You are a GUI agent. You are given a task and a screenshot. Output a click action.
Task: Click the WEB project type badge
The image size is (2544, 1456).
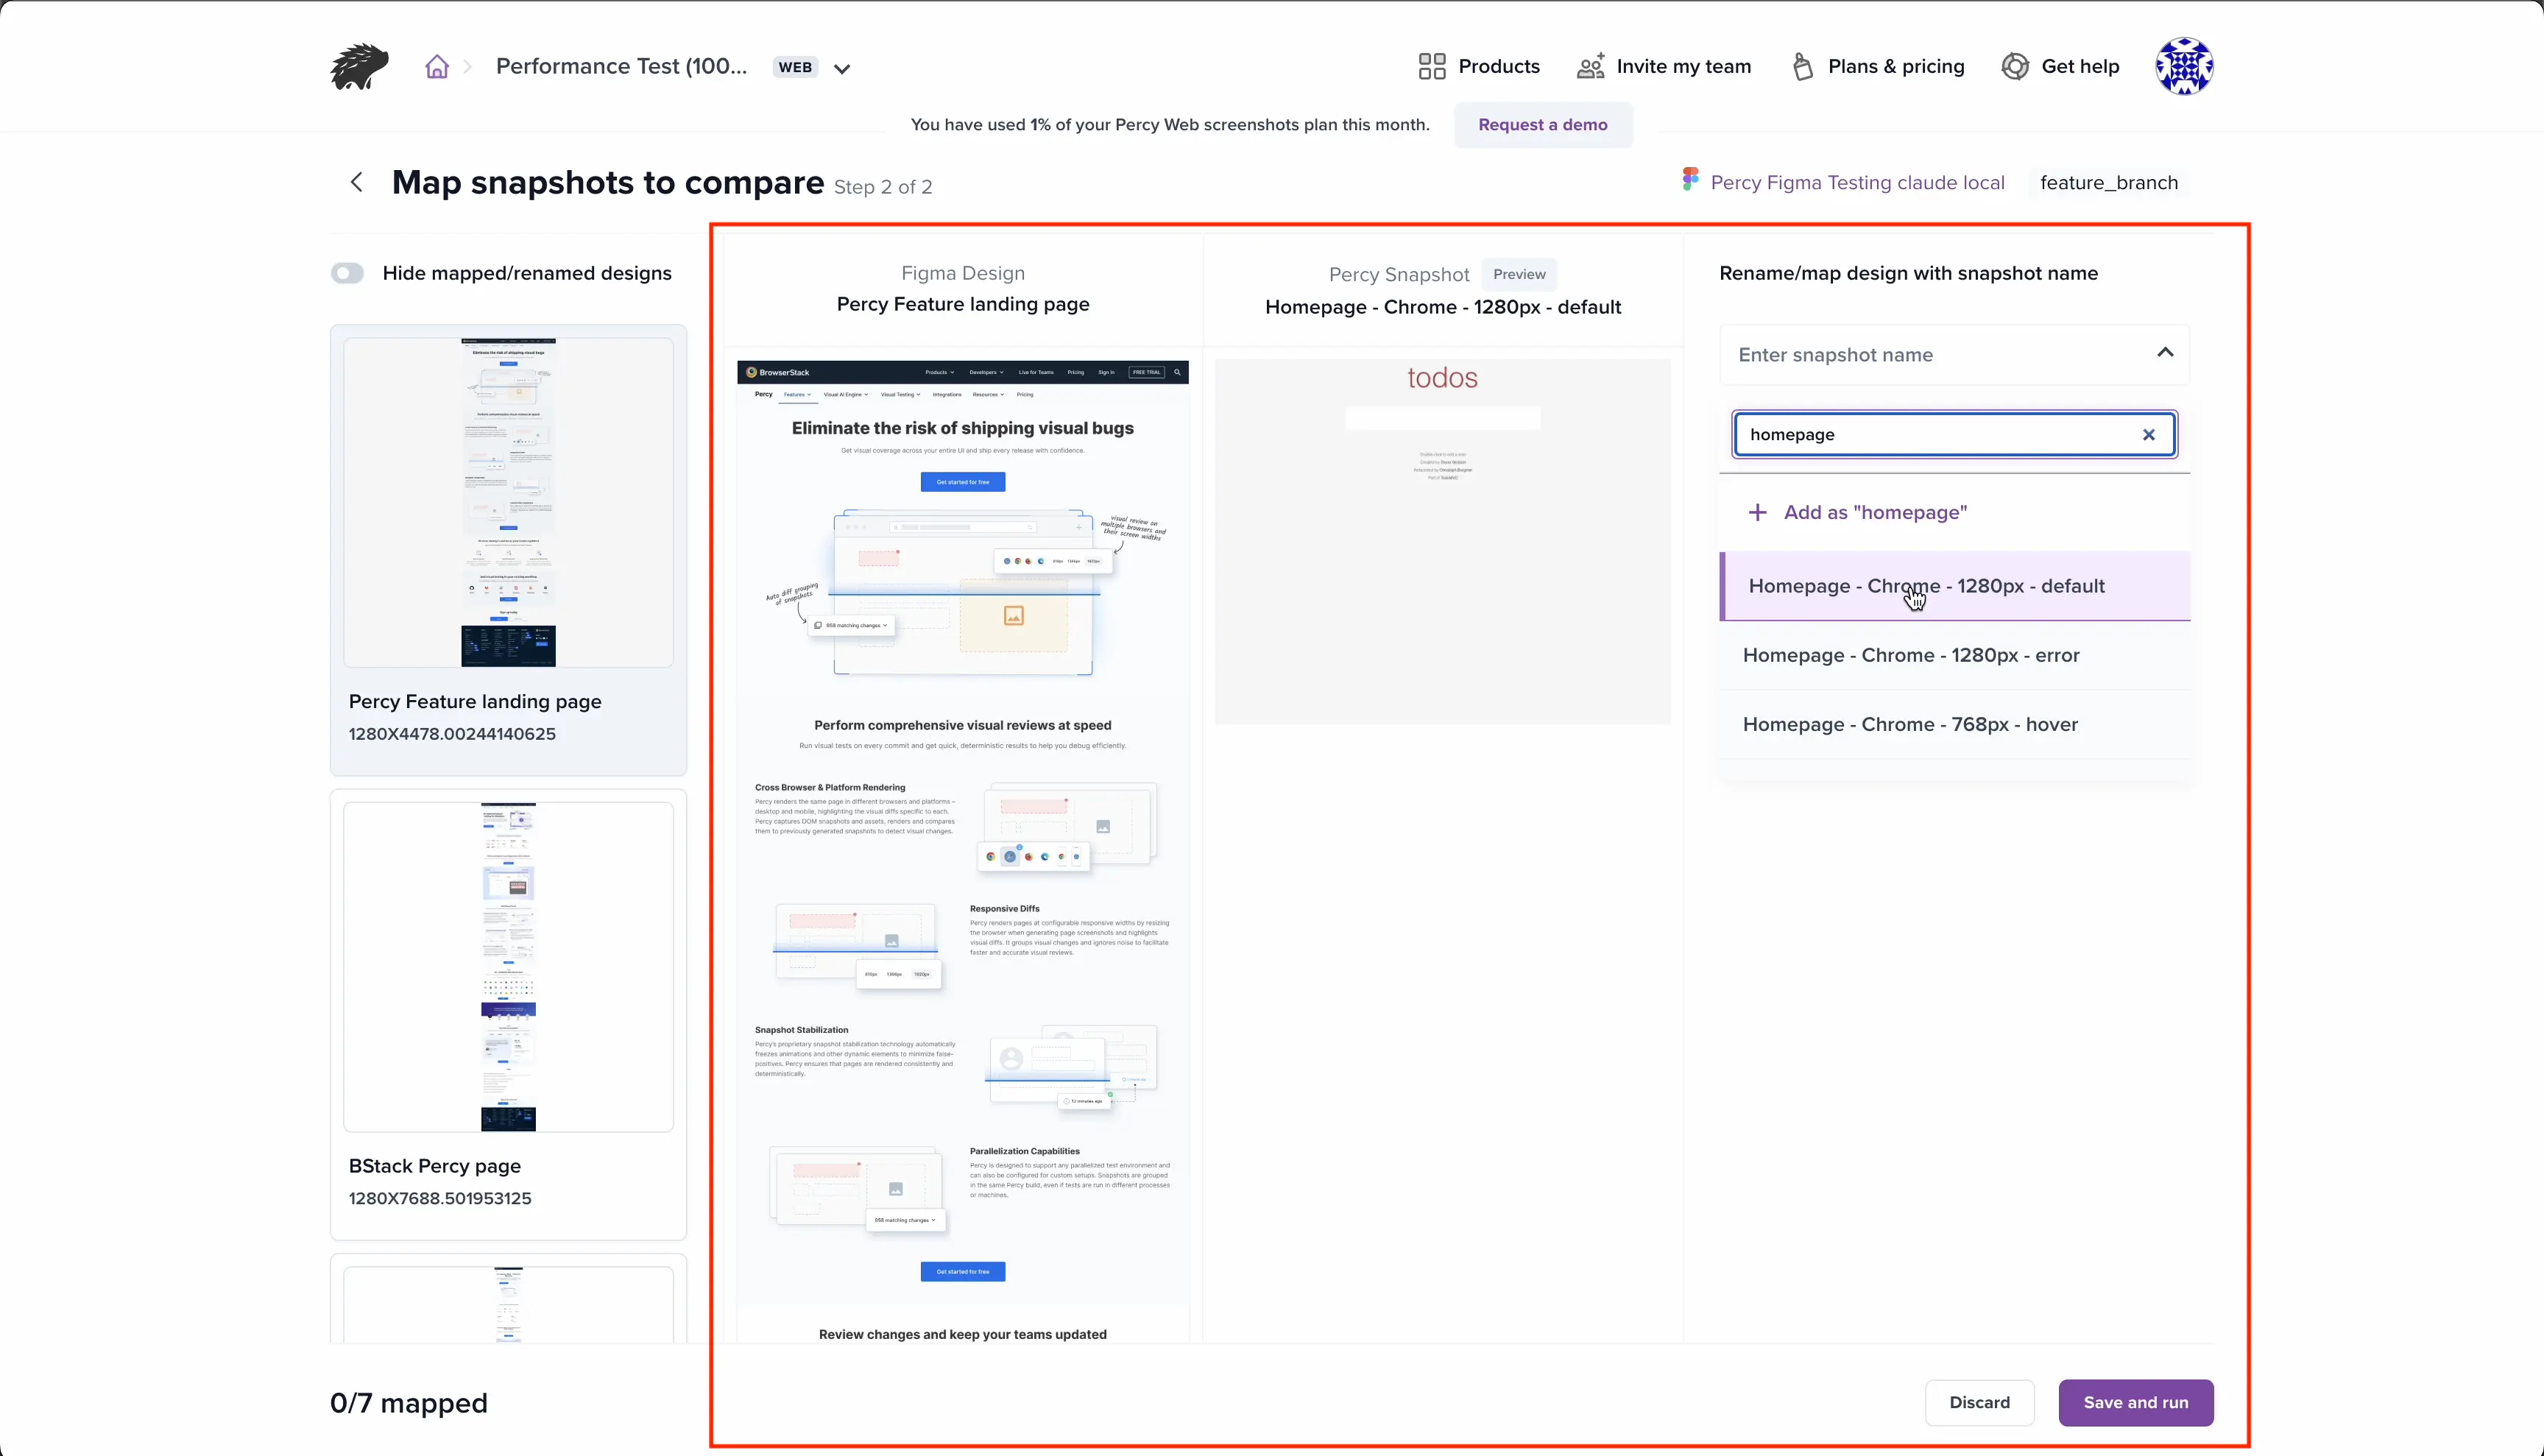tap(795, 67)
